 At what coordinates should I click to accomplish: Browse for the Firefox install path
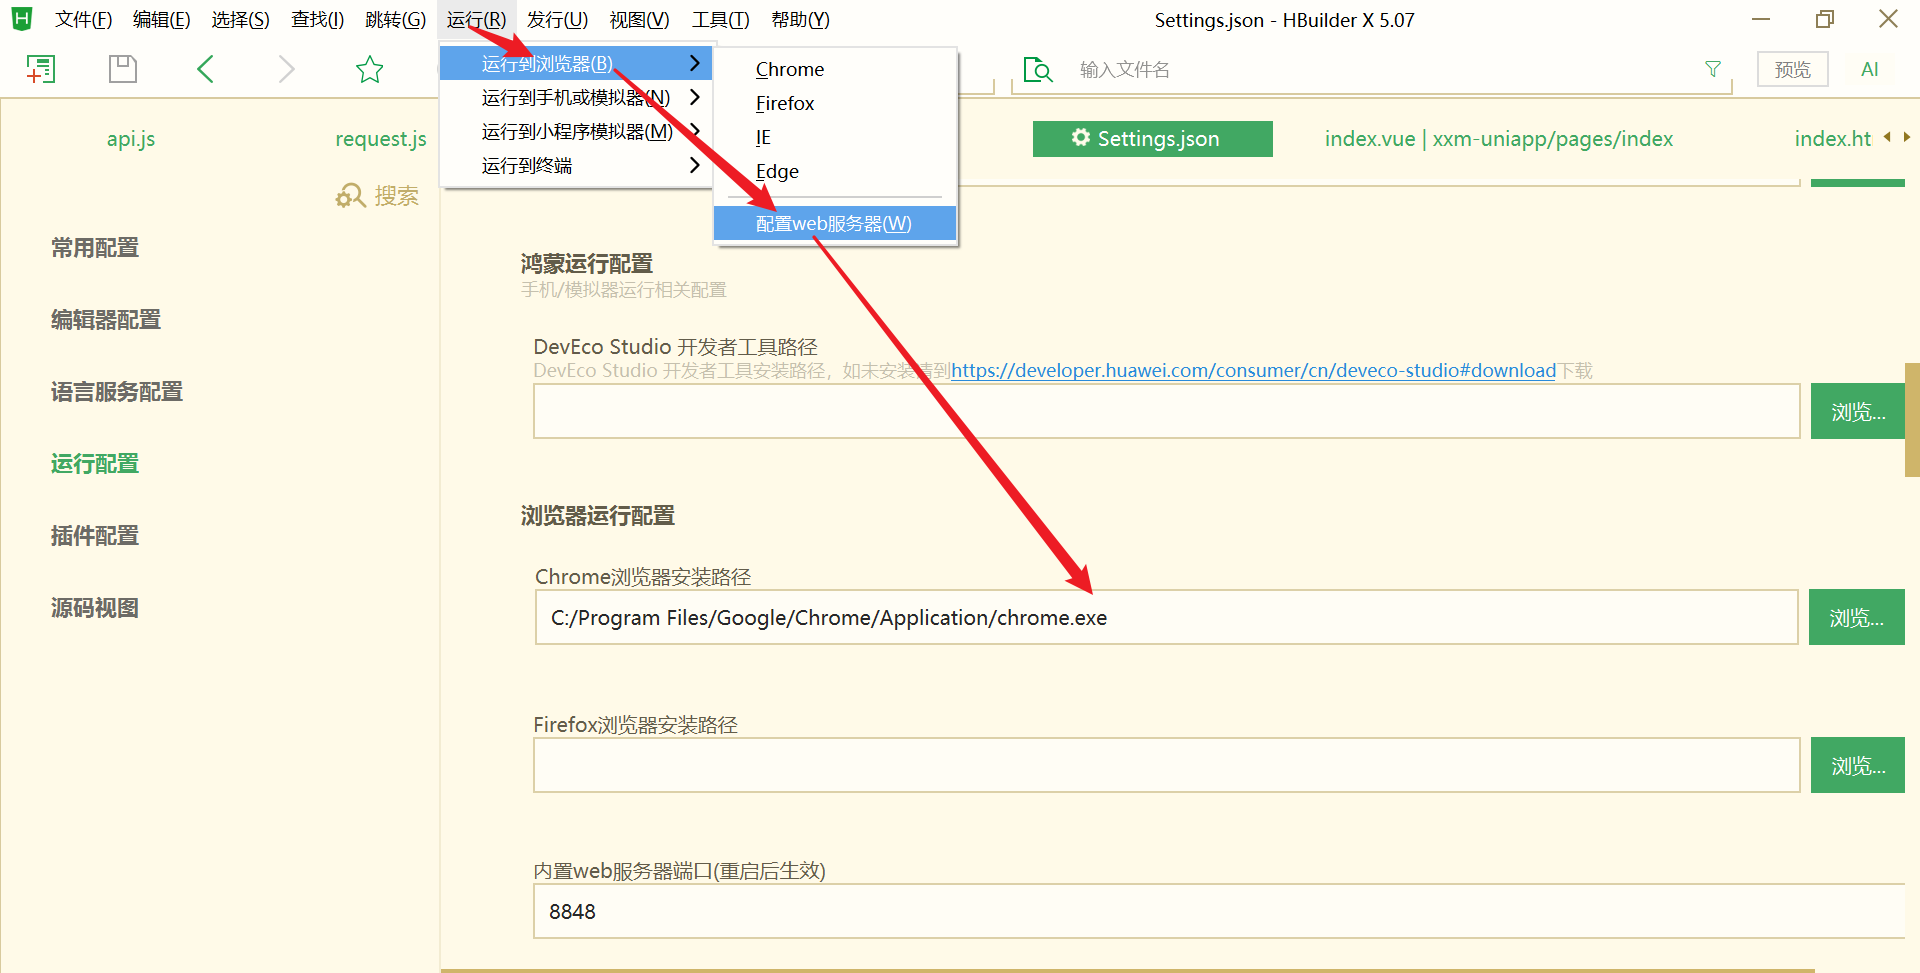(x=1858, y=765)
